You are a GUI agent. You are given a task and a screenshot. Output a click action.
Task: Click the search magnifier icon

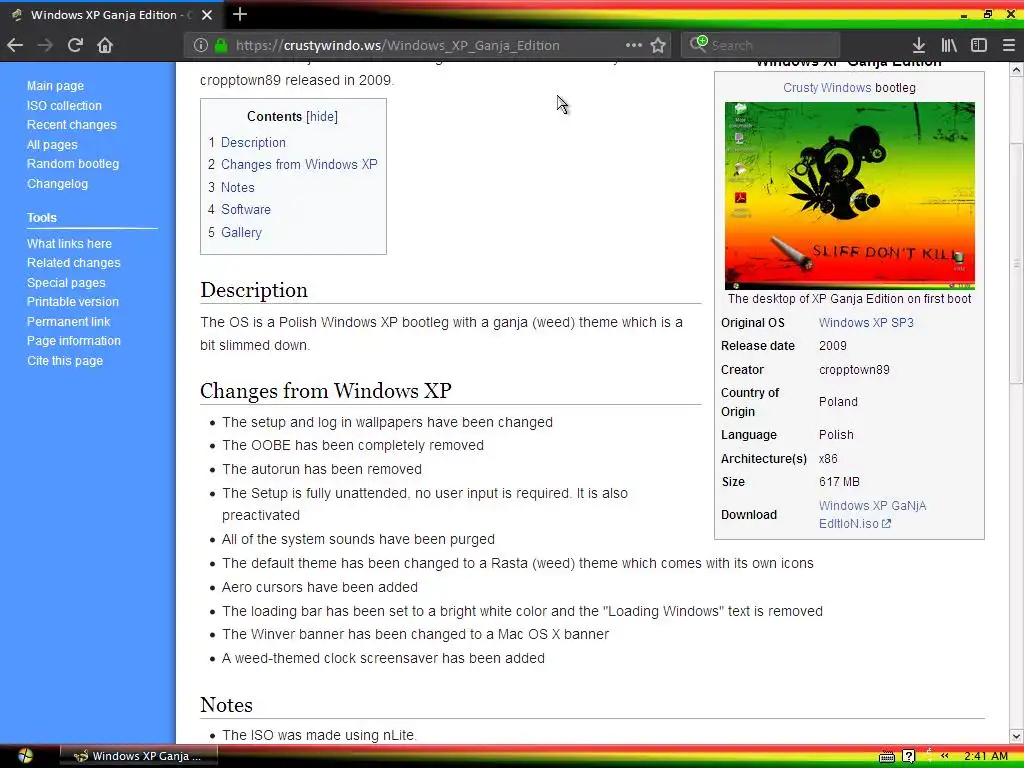(x=698, y=44)
